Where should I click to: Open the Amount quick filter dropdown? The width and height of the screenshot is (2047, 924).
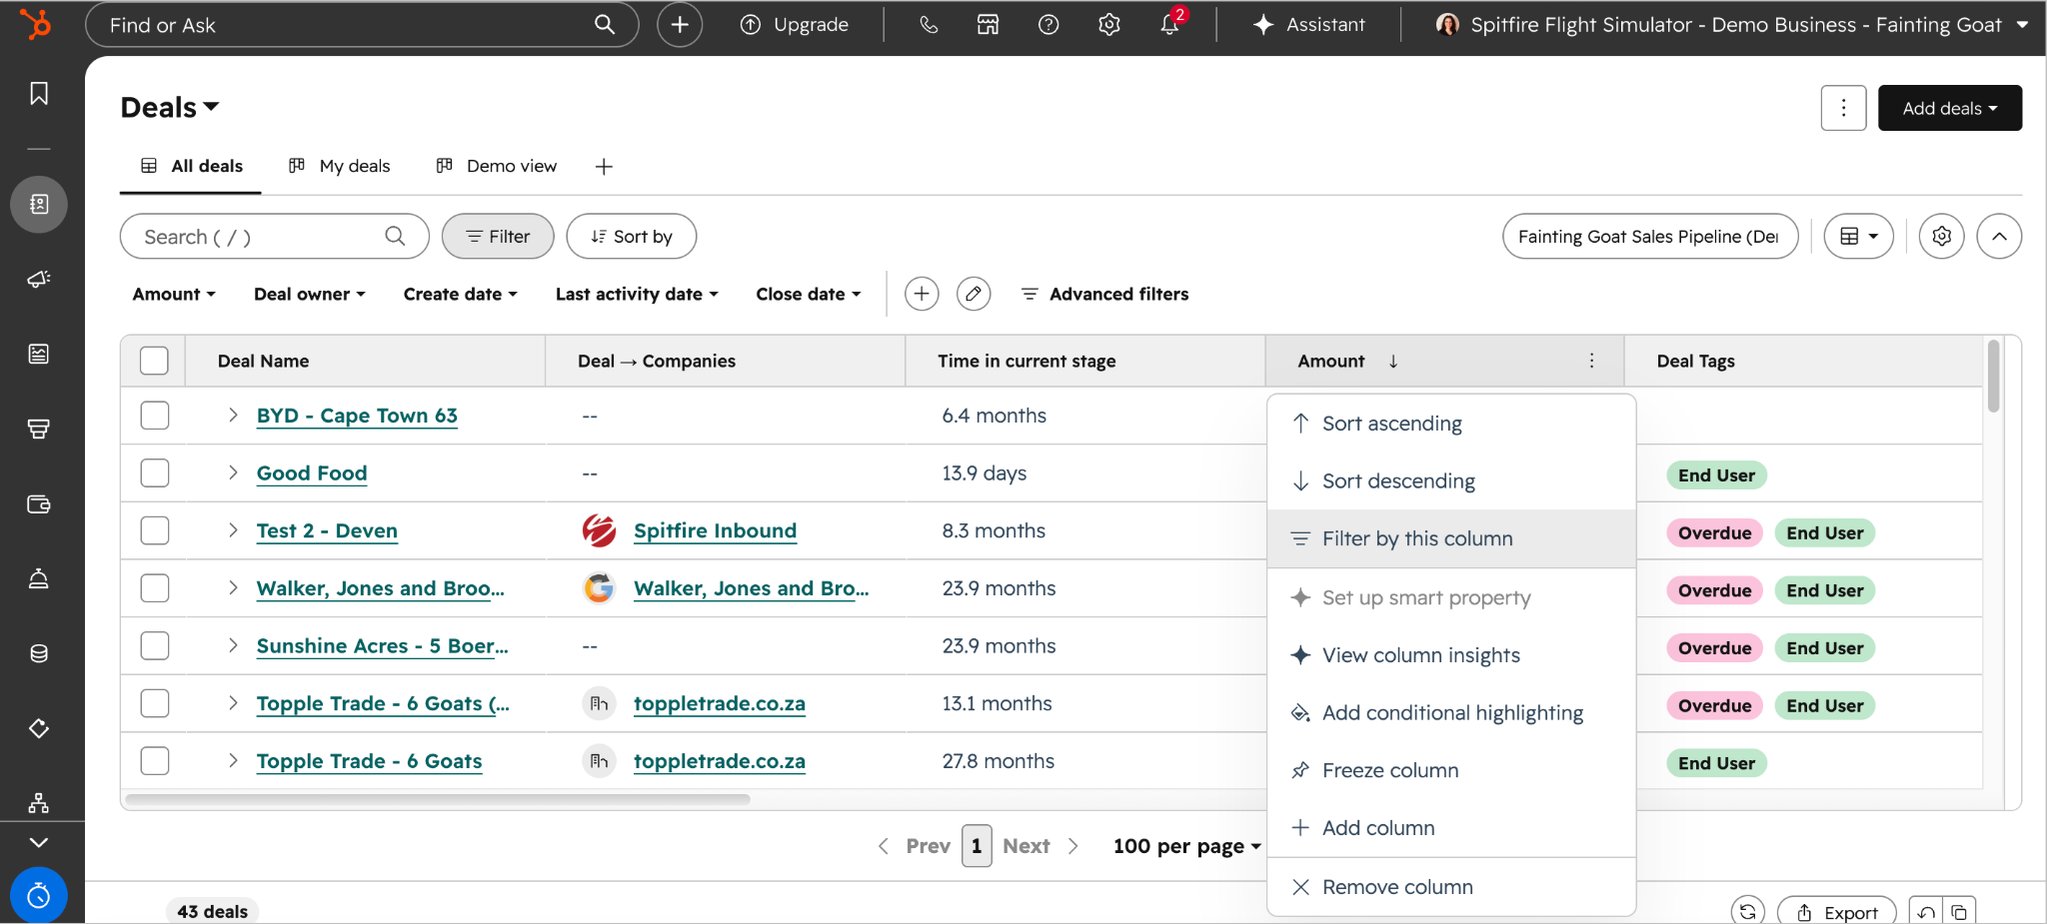(174, 294)
